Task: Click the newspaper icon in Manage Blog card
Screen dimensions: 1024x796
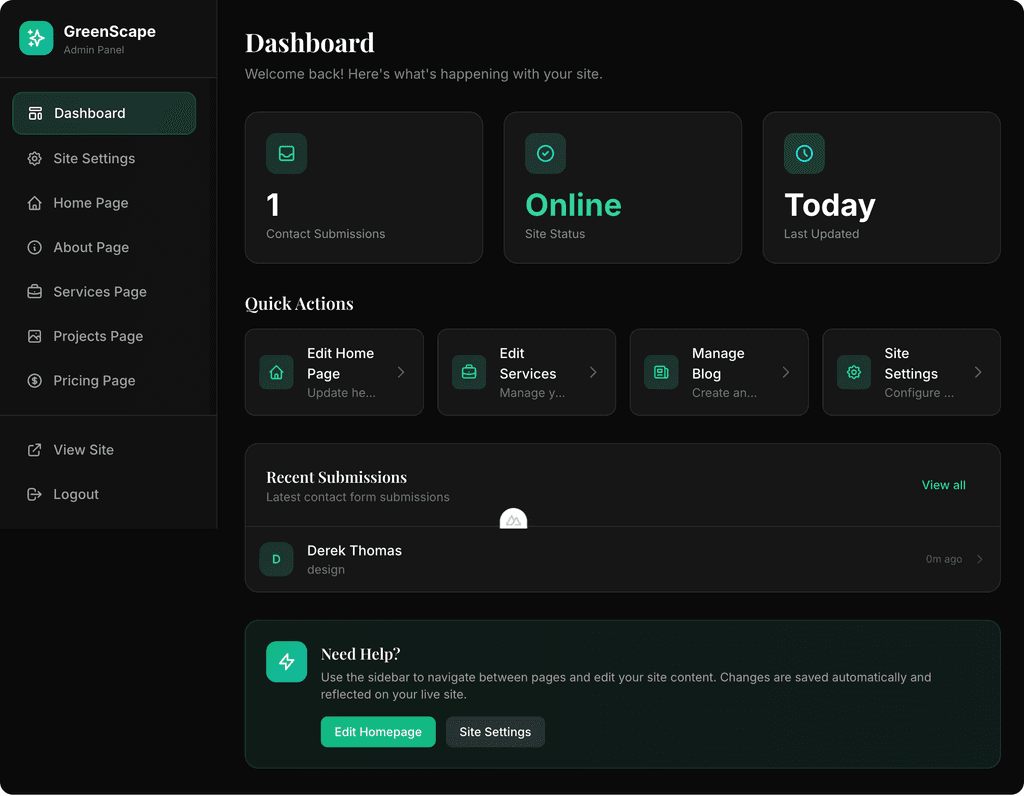Action: click(661, 372)
